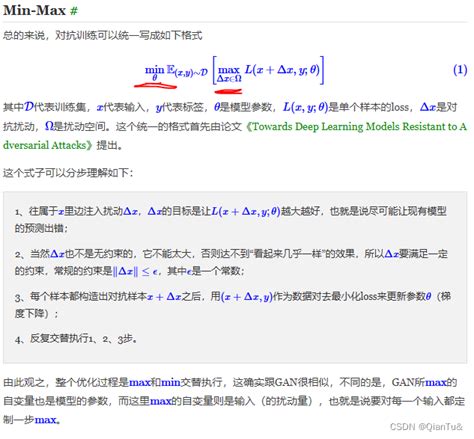Viewport: 474px width, 439px height.
Task: Click the Ω symbol in description paragraph
Action: click(49, 126)
